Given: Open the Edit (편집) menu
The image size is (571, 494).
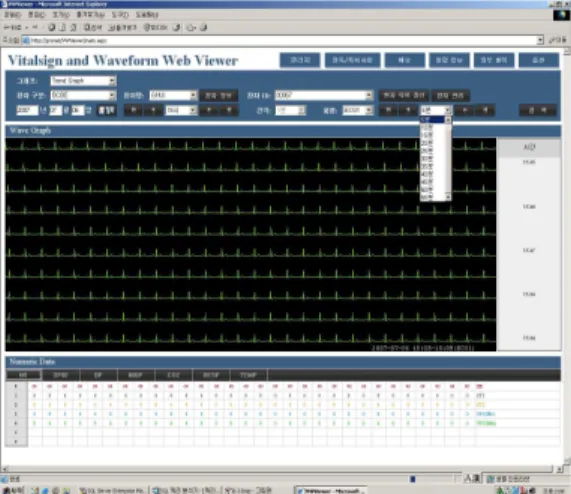Looking at the screenshot, I should (37, 15).
